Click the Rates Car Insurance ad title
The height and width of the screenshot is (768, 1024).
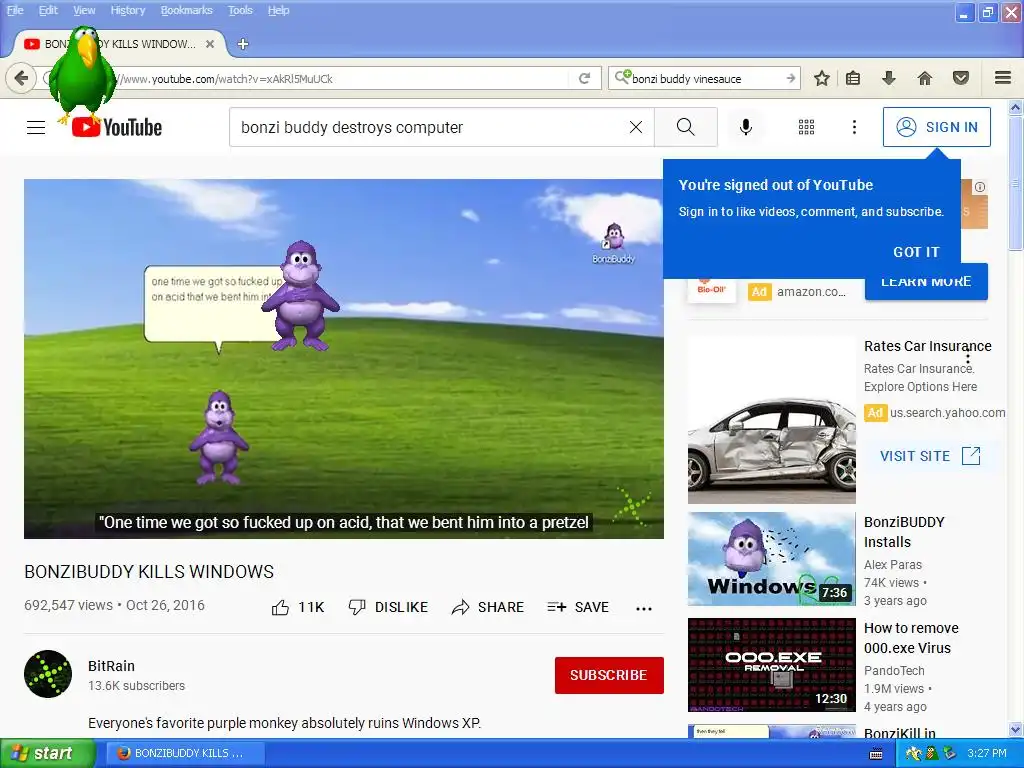coord(927,346)
